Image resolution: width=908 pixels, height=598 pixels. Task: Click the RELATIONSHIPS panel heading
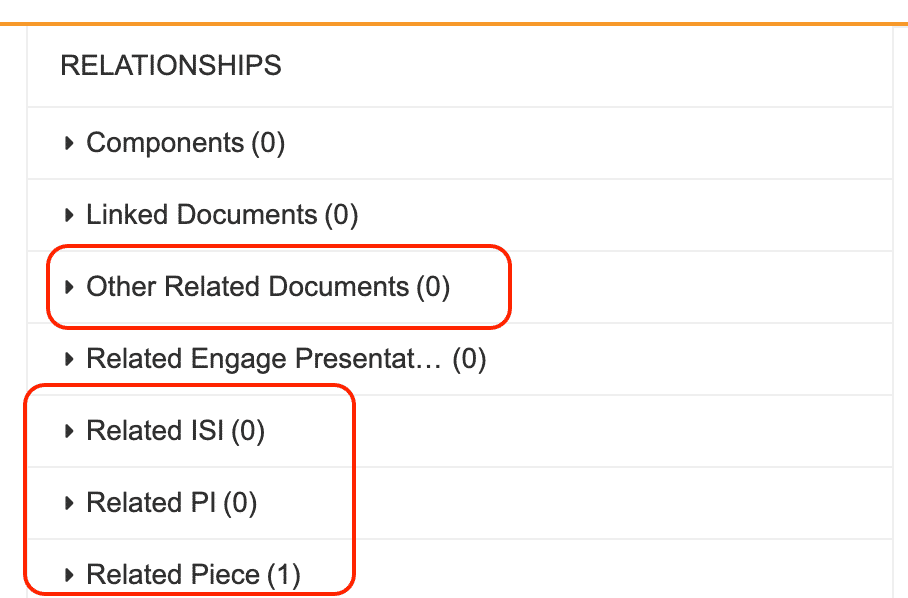pos(171,66)
